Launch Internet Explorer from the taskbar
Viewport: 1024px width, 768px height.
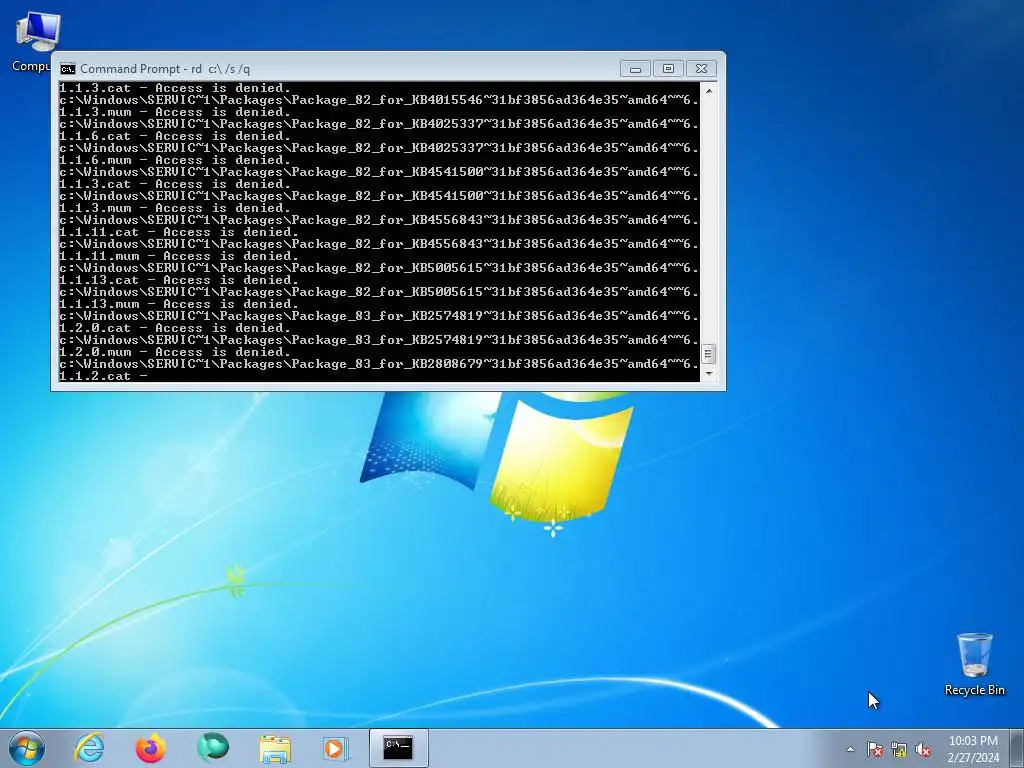click(89, 748)
